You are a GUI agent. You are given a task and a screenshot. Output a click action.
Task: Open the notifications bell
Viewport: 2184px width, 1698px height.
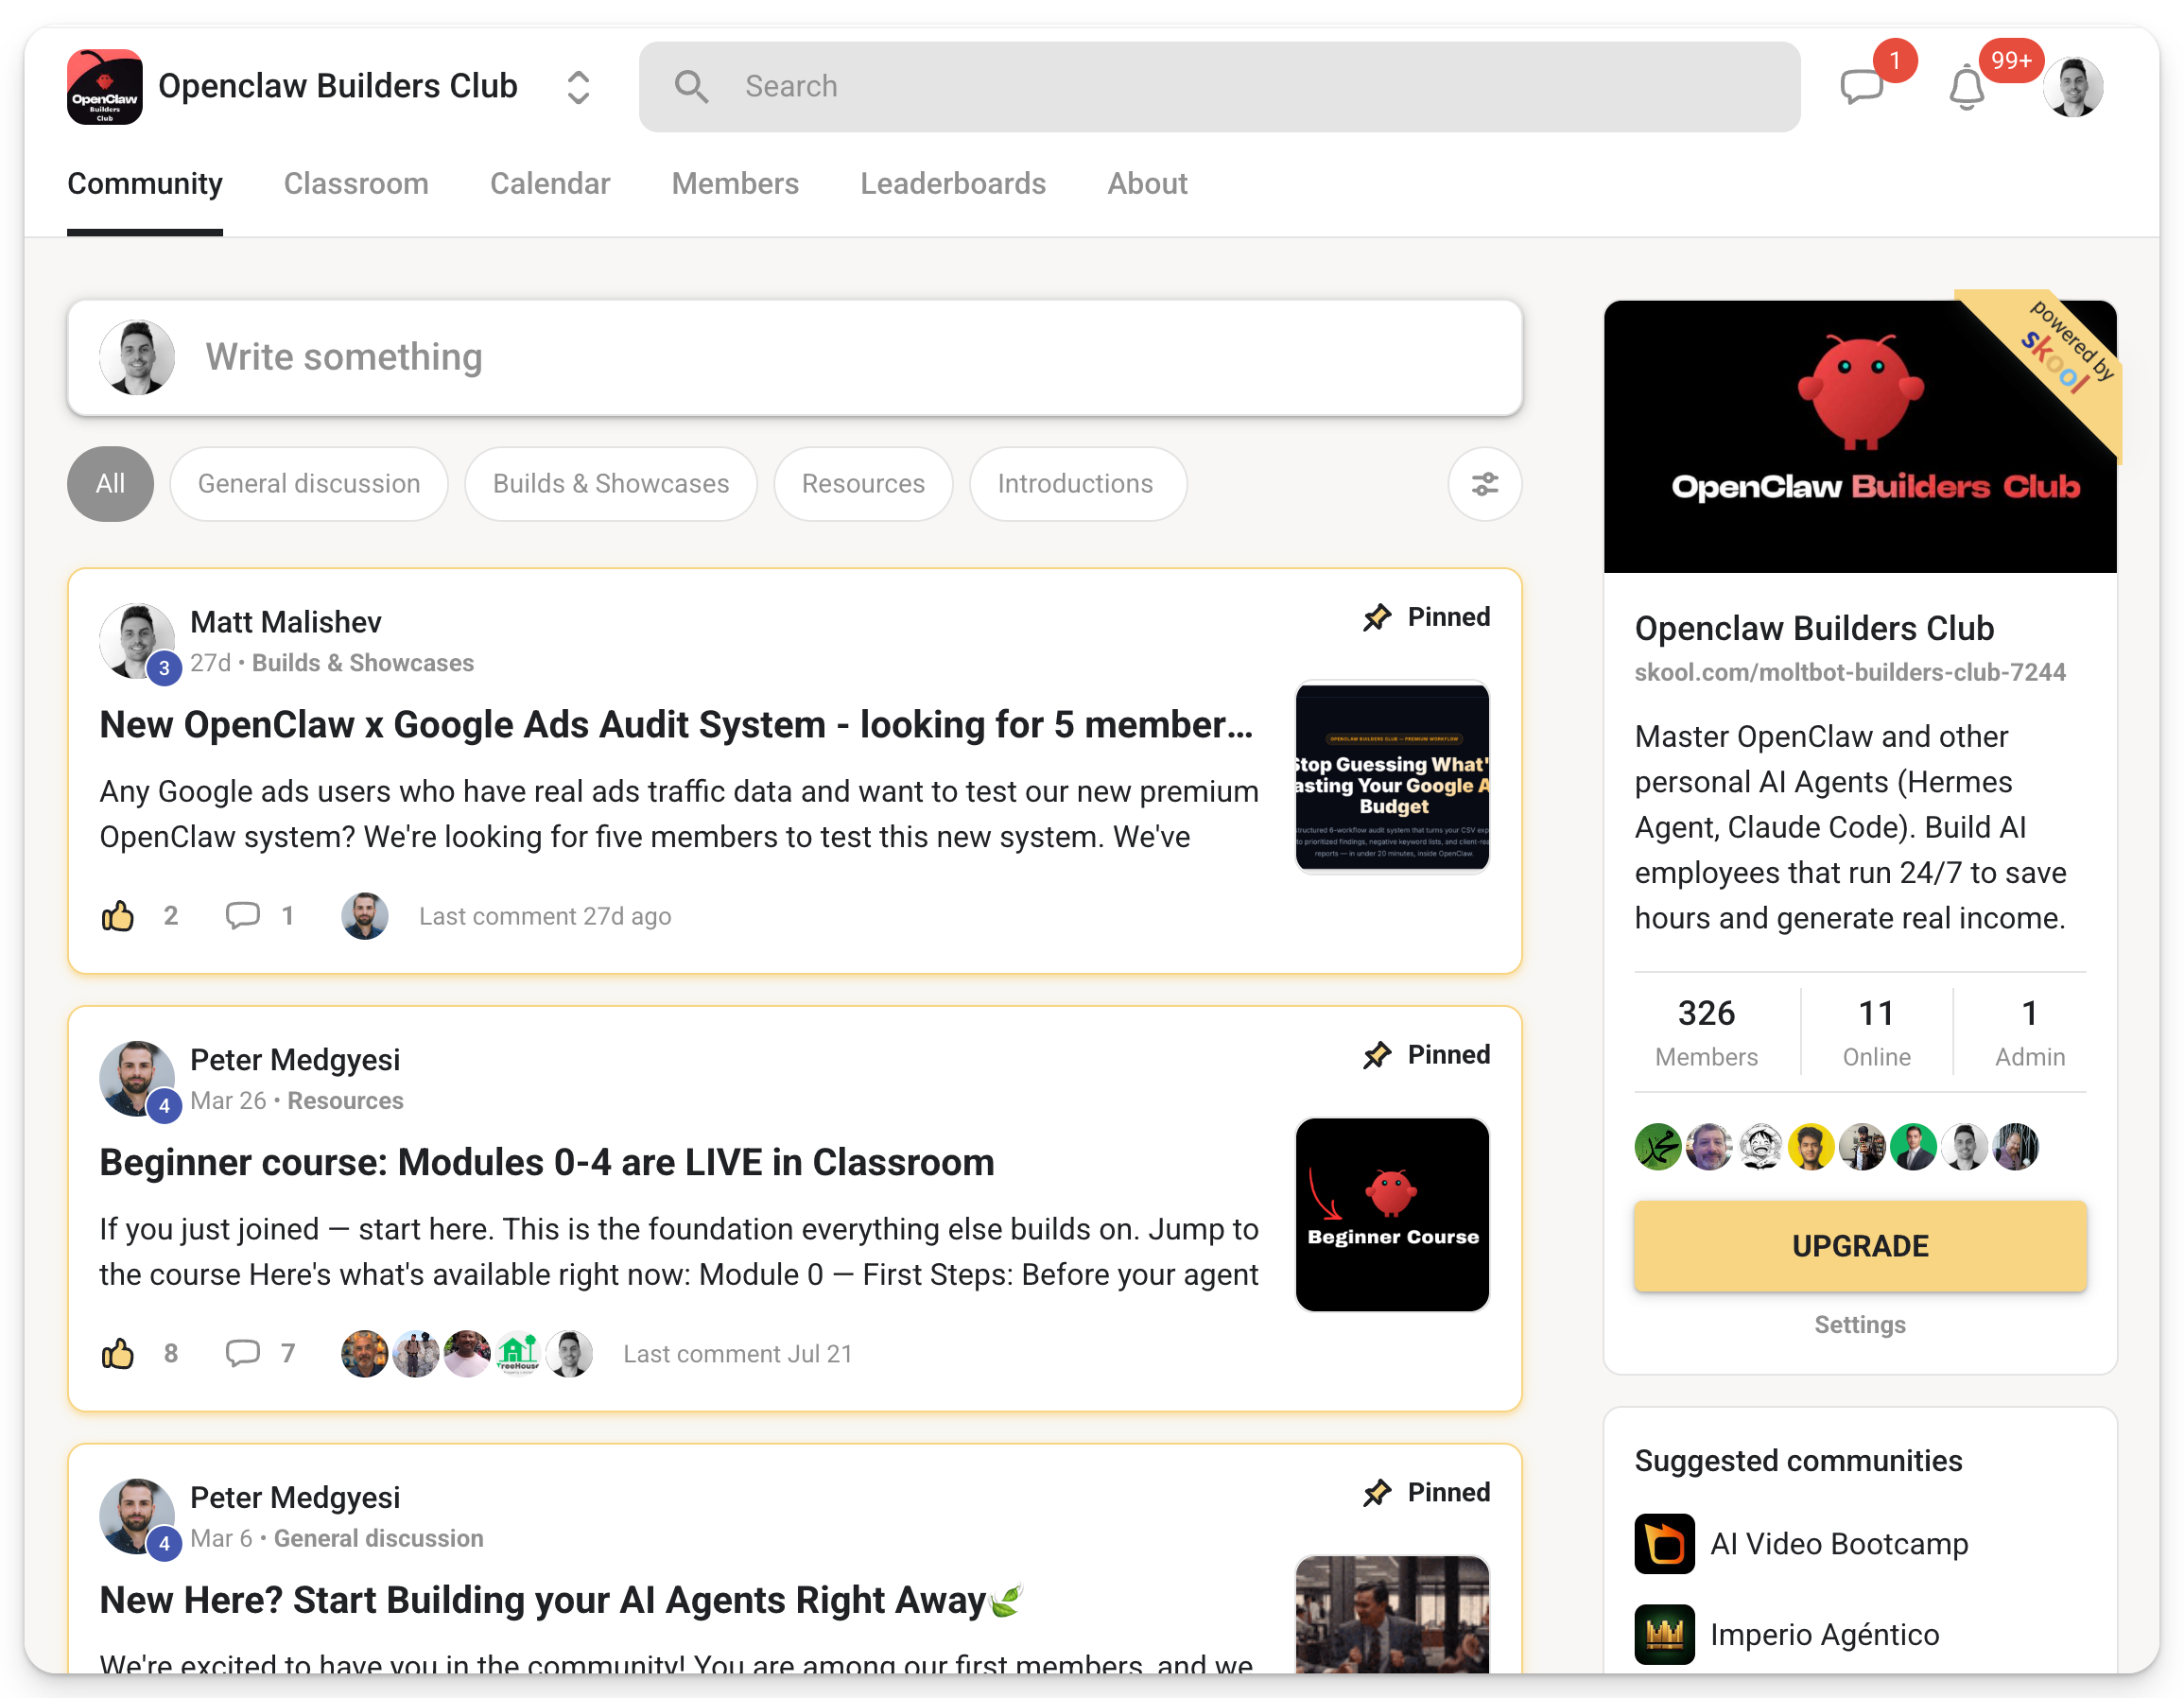(x=1966, y=87)
